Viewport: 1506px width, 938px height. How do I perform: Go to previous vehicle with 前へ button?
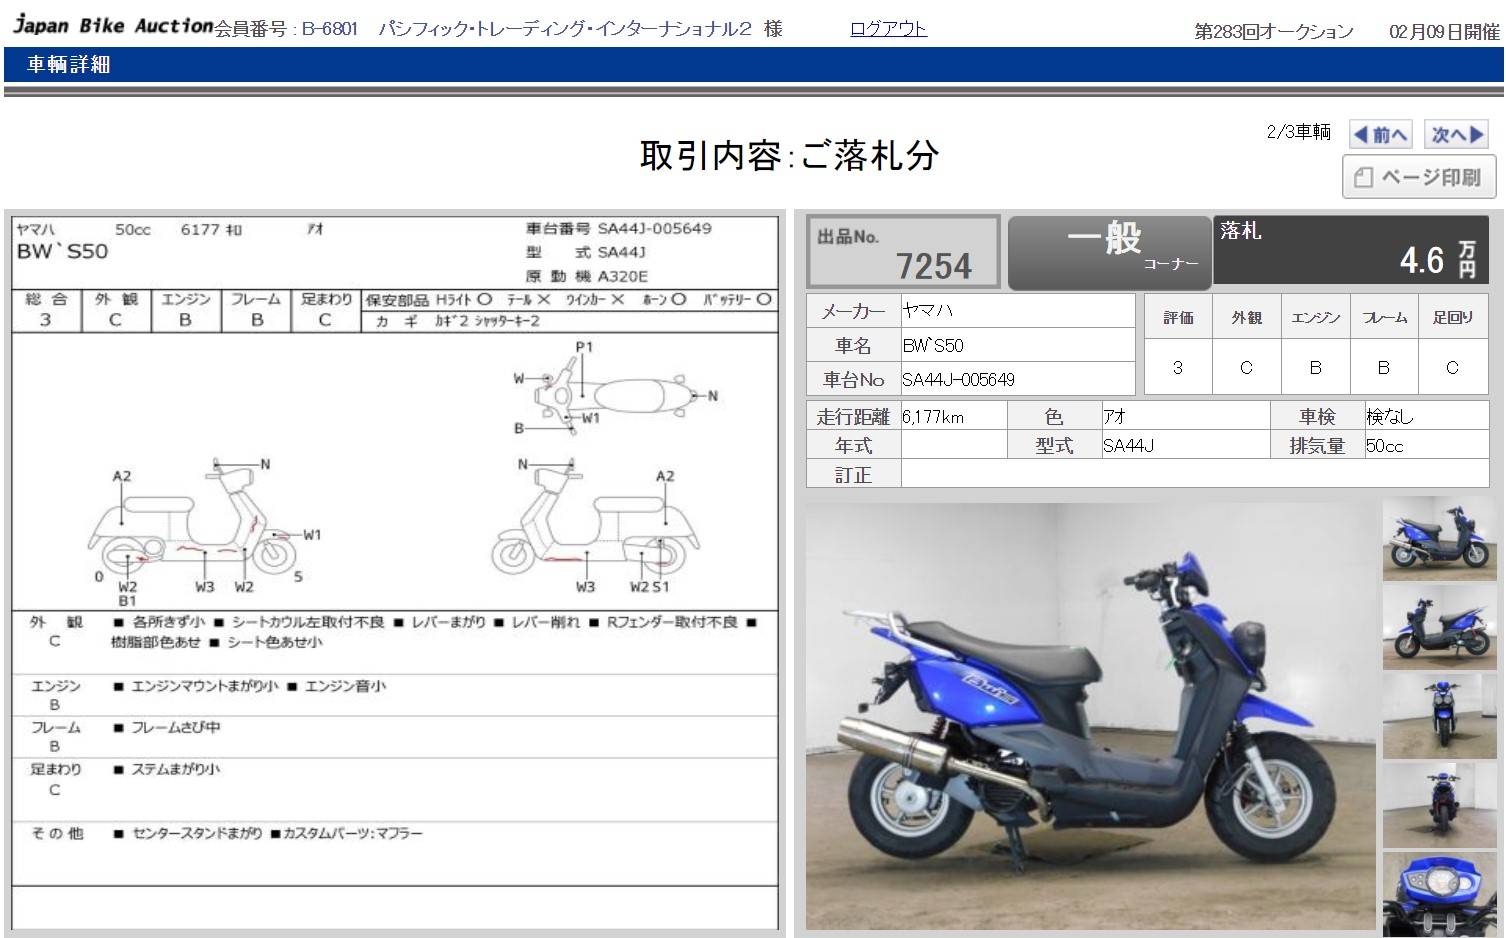tap(1380, 134)
